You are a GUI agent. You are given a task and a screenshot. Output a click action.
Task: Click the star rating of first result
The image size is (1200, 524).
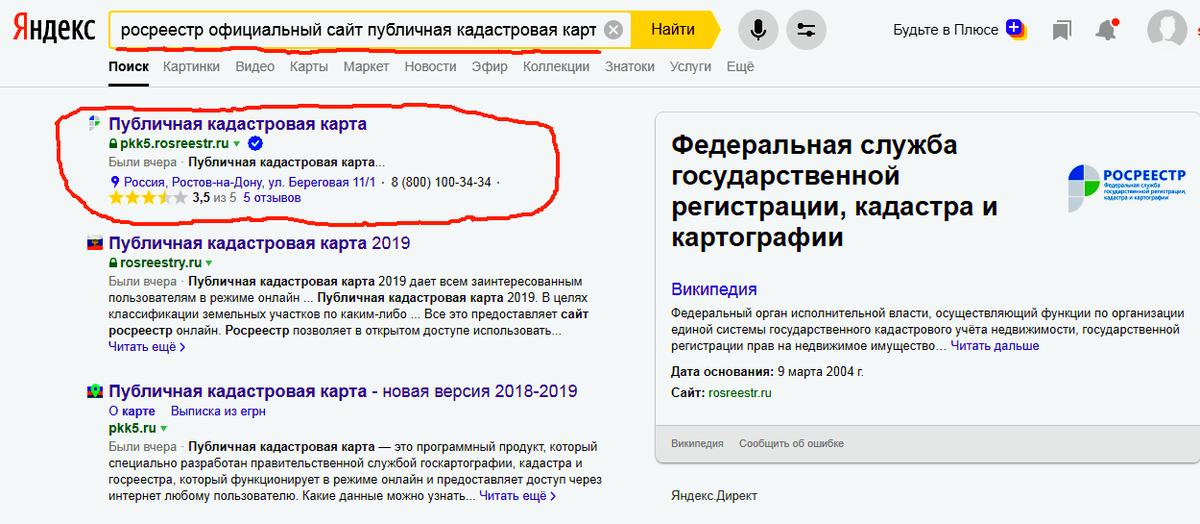pos(148,198)
